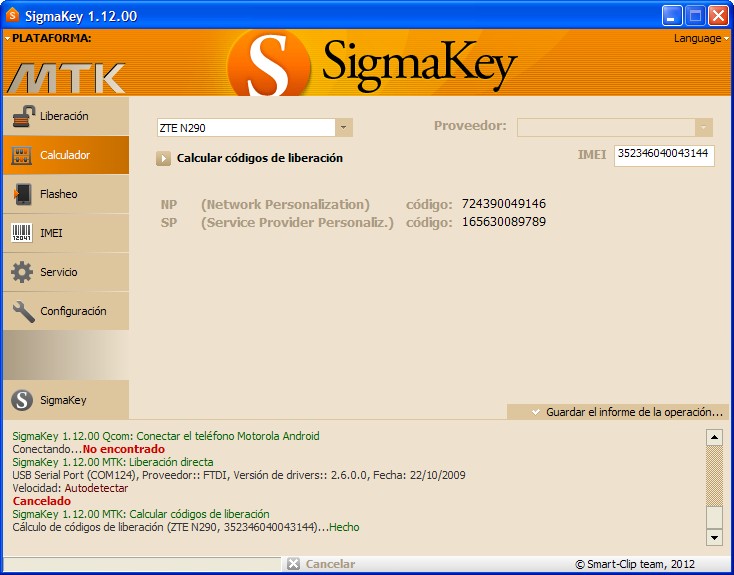Click the SP code 165630089789
Viewport: 734px width, 575px height.
(504, 221)
